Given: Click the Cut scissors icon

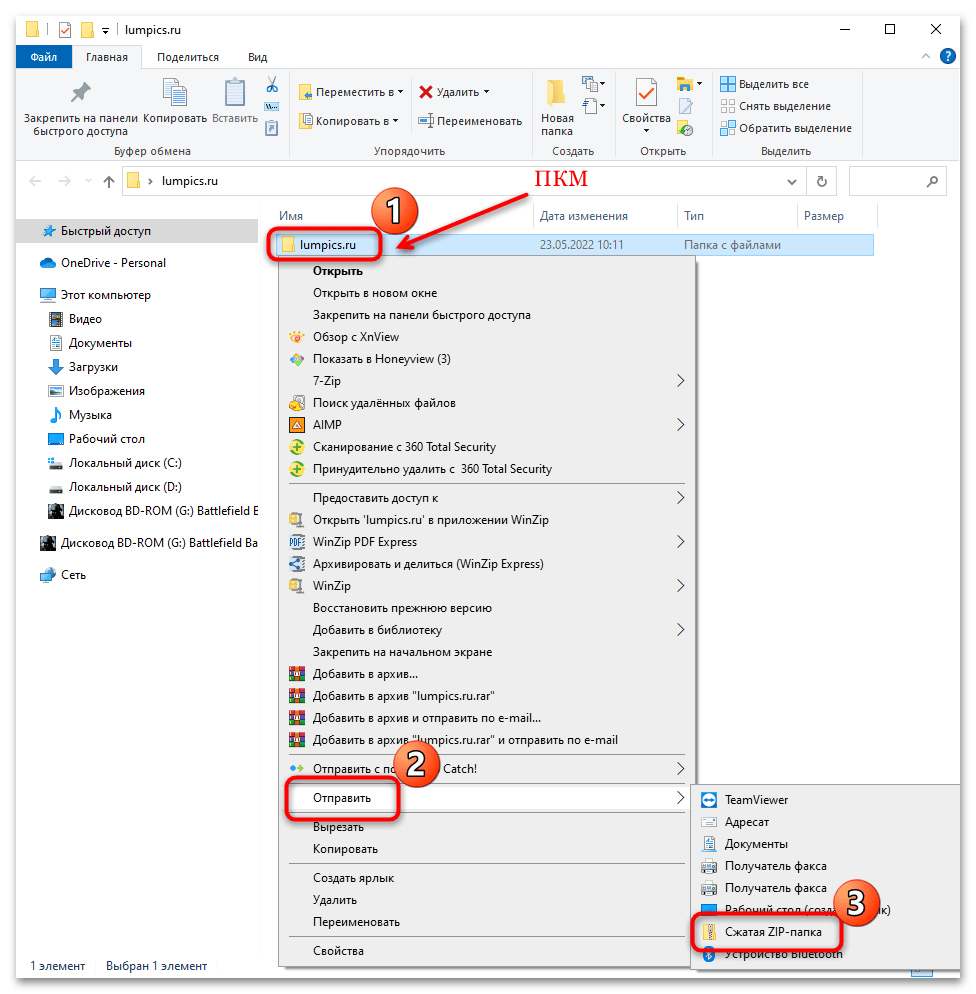Looking at the screenshot, I should (x=272, y=84).
